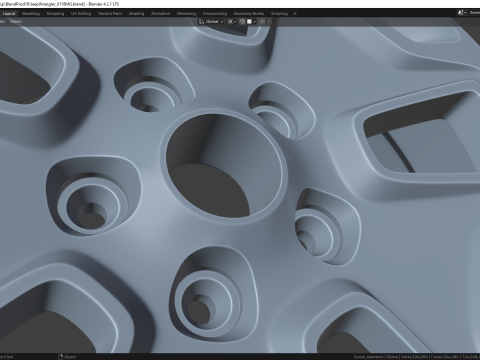Open the Scripting workspace tab
Viewport: 480px width, 360px height.
(x=279, y=14)
